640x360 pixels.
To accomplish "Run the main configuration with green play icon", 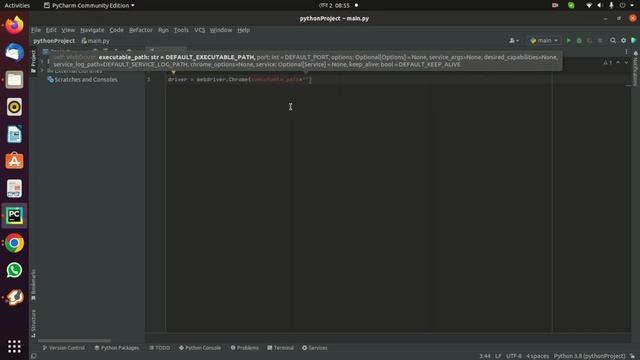I will (x=569, y=40).
